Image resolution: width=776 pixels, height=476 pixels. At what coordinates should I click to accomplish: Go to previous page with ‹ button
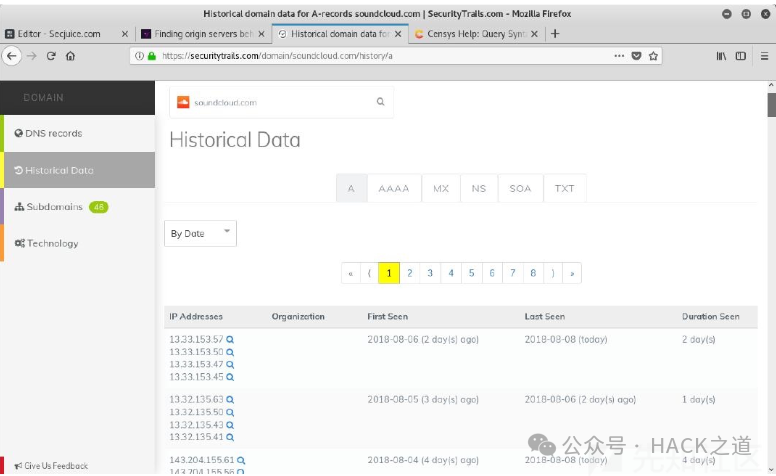369,273
